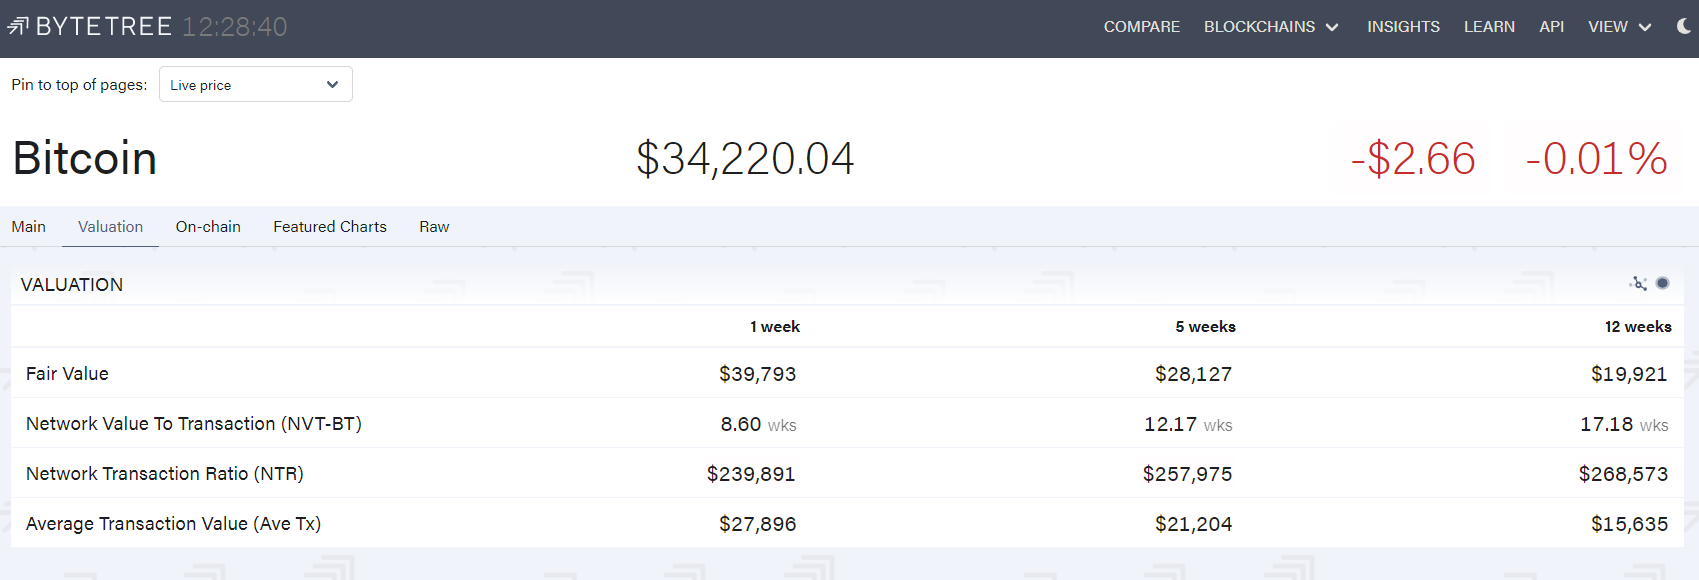Click the 5 weeks column header

[x=1205, y=327]
